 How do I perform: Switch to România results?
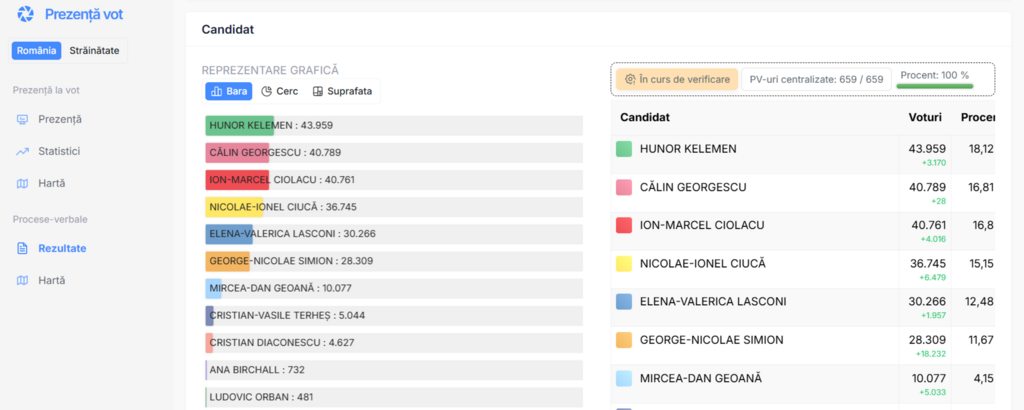(37, 50)
